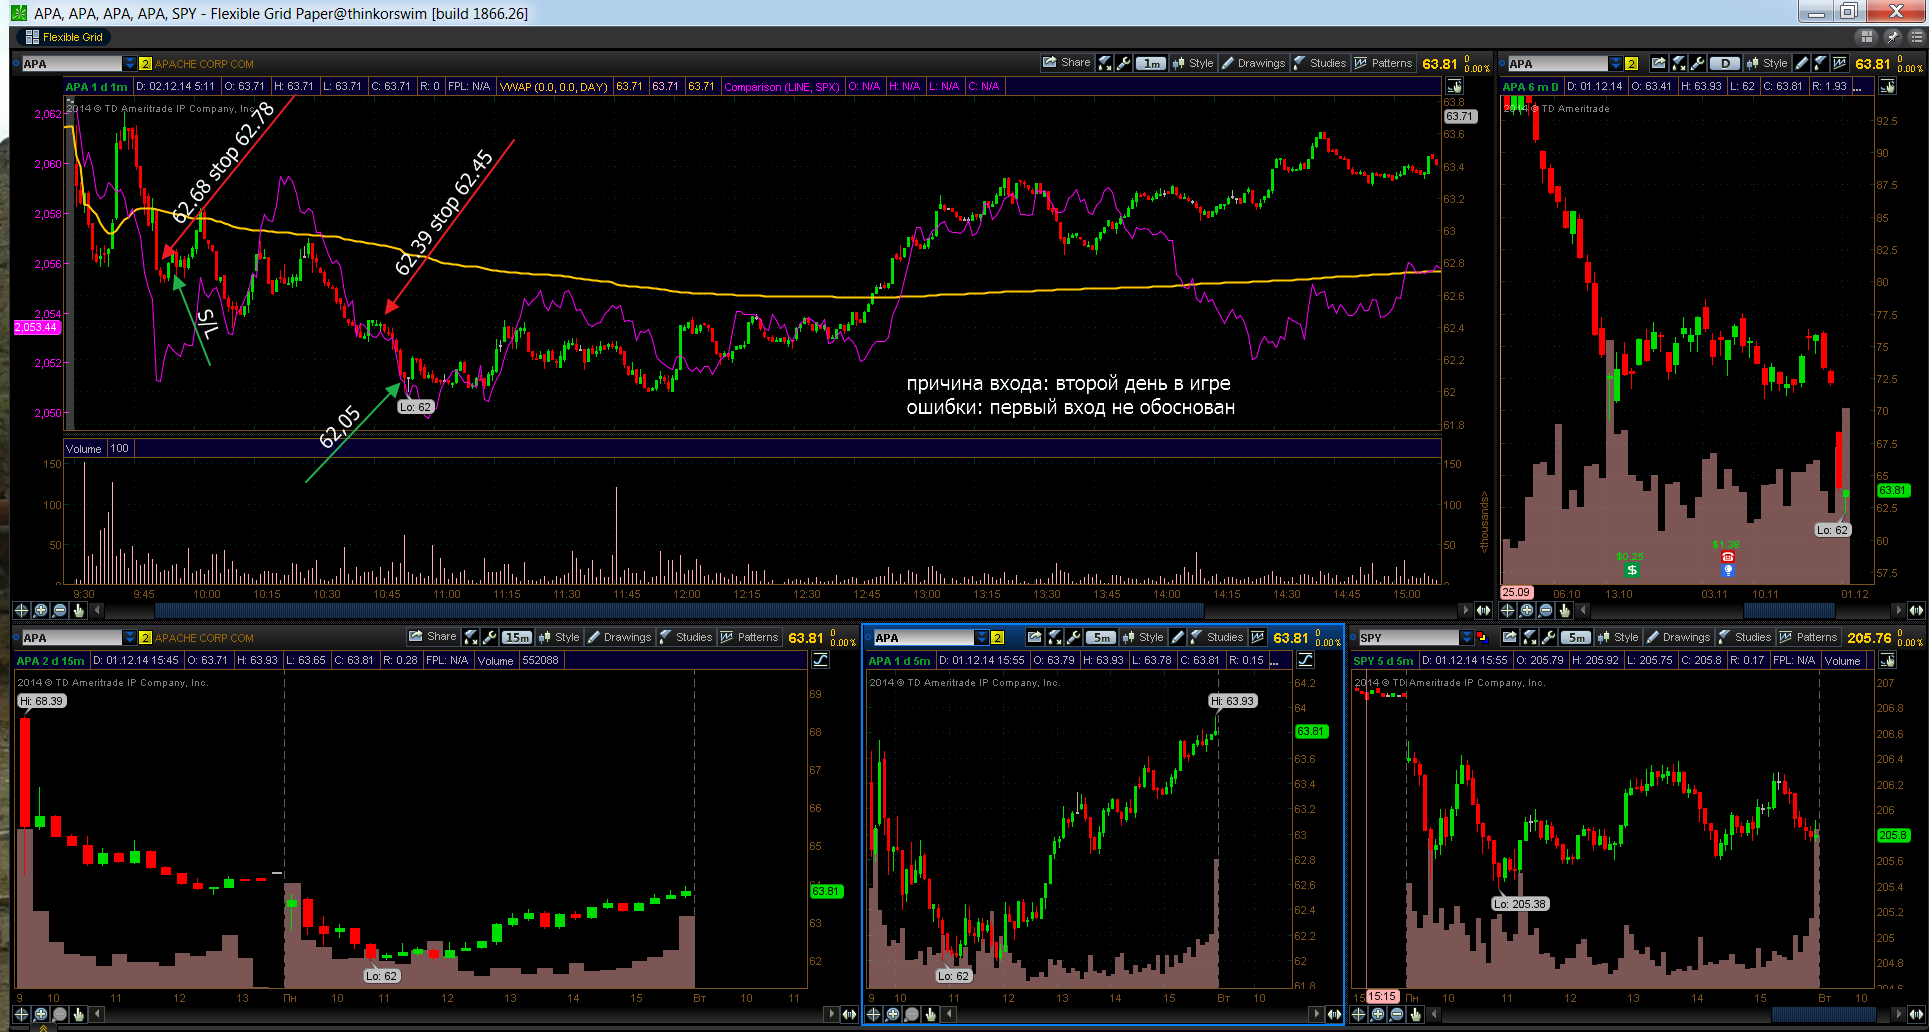The image size is (1929, 1032).
Task: Open wrench settings in 15m APA chart
Action: 489,637
